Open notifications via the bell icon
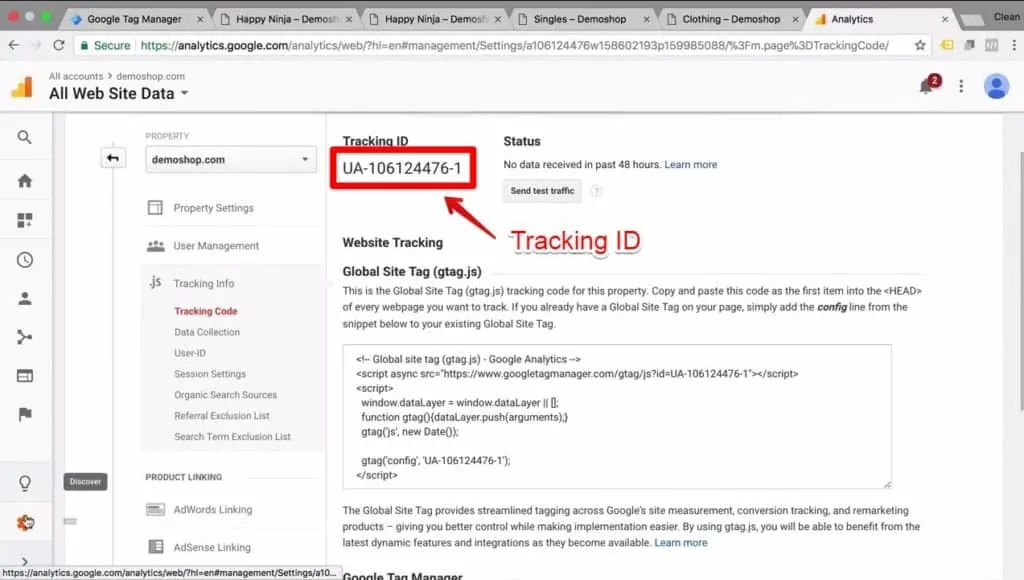 click(x=925, y=86)
